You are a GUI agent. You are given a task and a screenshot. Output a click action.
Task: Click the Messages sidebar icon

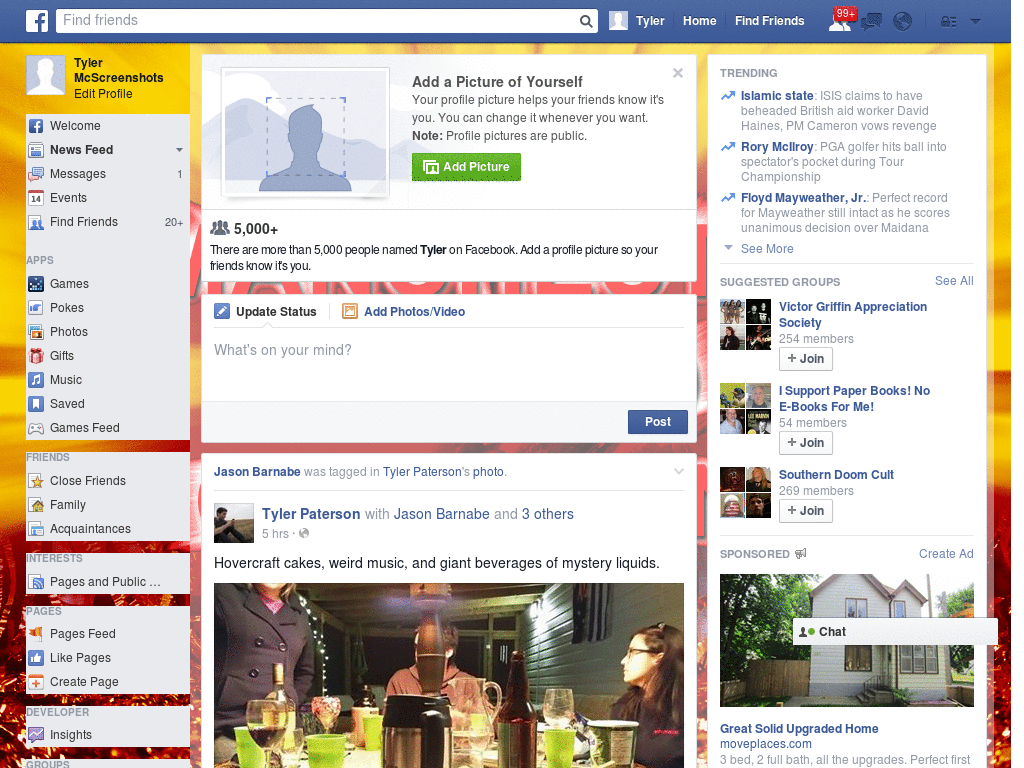coord(36,174)
